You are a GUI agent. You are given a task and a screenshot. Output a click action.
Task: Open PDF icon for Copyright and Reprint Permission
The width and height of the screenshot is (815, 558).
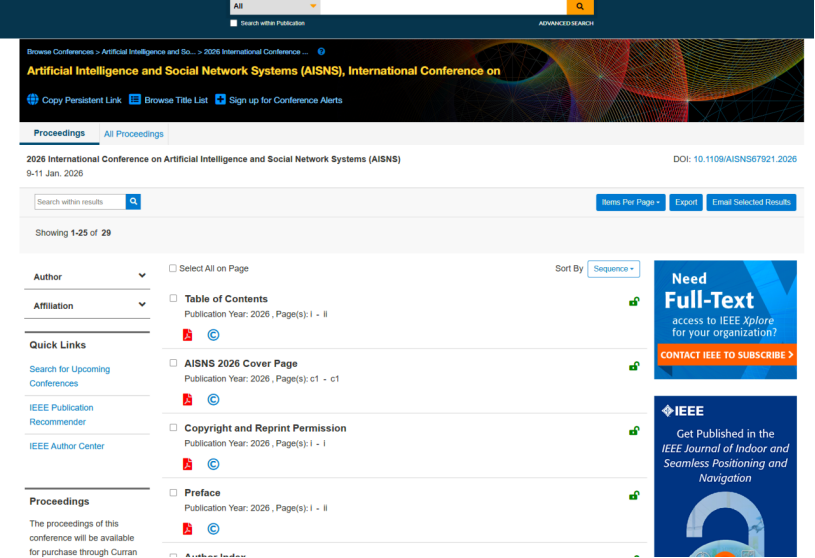click(187, 464)
